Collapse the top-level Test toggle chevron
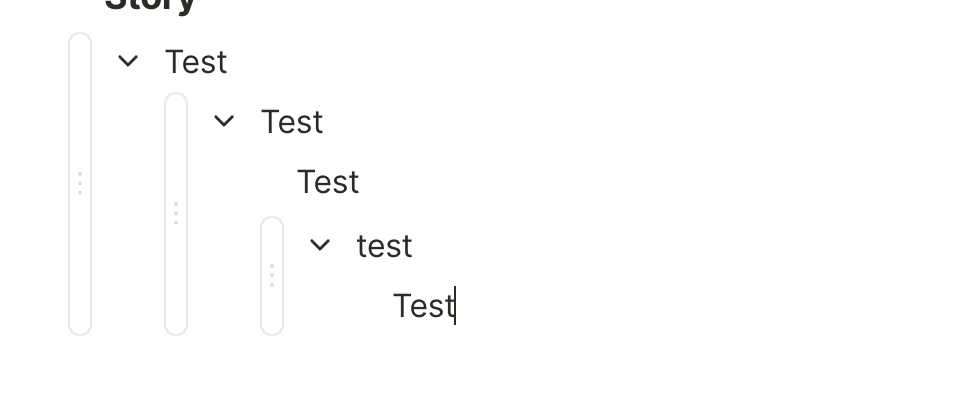Viewport: 978px width, 418px height. (x=128, y=61)
